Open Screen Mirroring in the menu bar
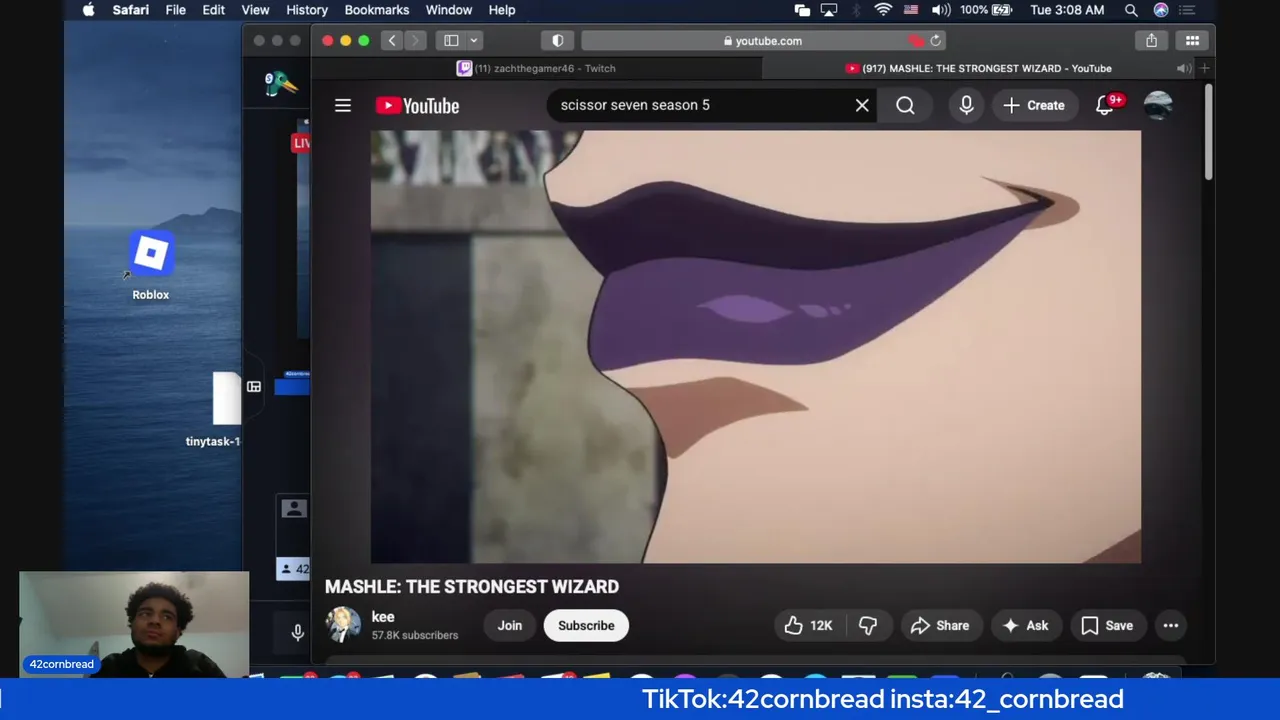1280x720 pixels. [829, 10]
